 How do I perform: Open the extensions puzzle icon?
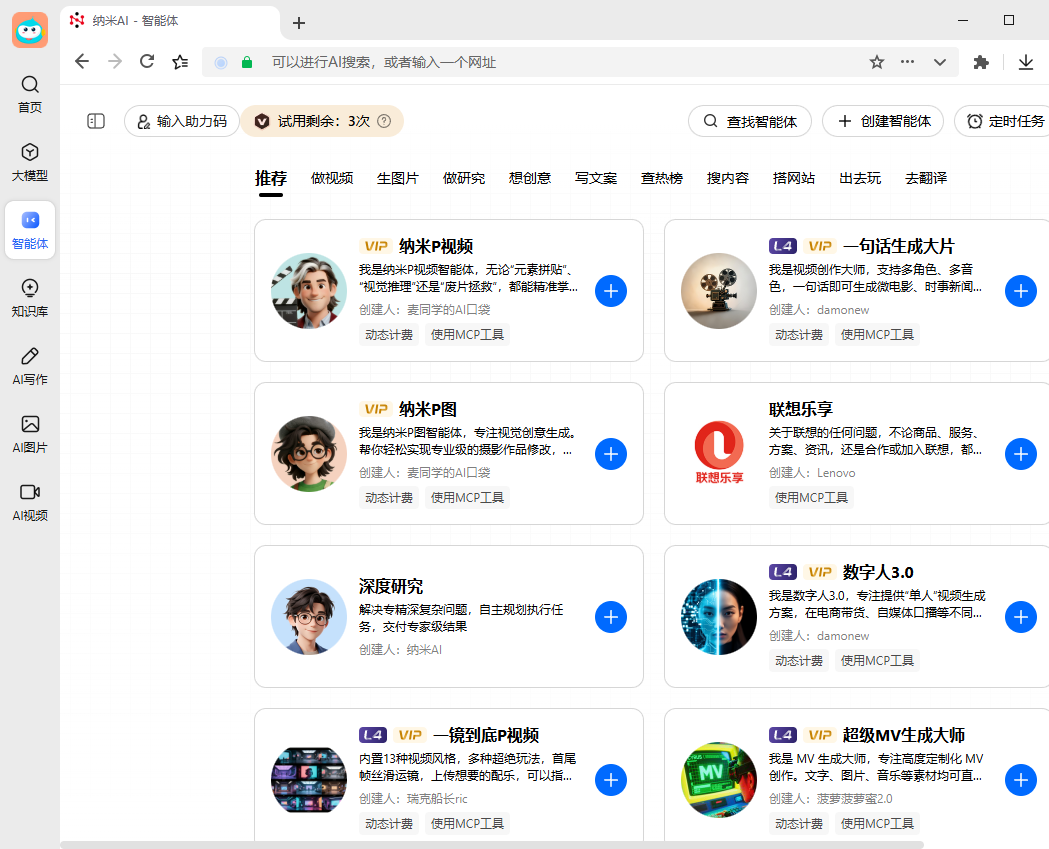pyautogui.click(x=981, y=62)
